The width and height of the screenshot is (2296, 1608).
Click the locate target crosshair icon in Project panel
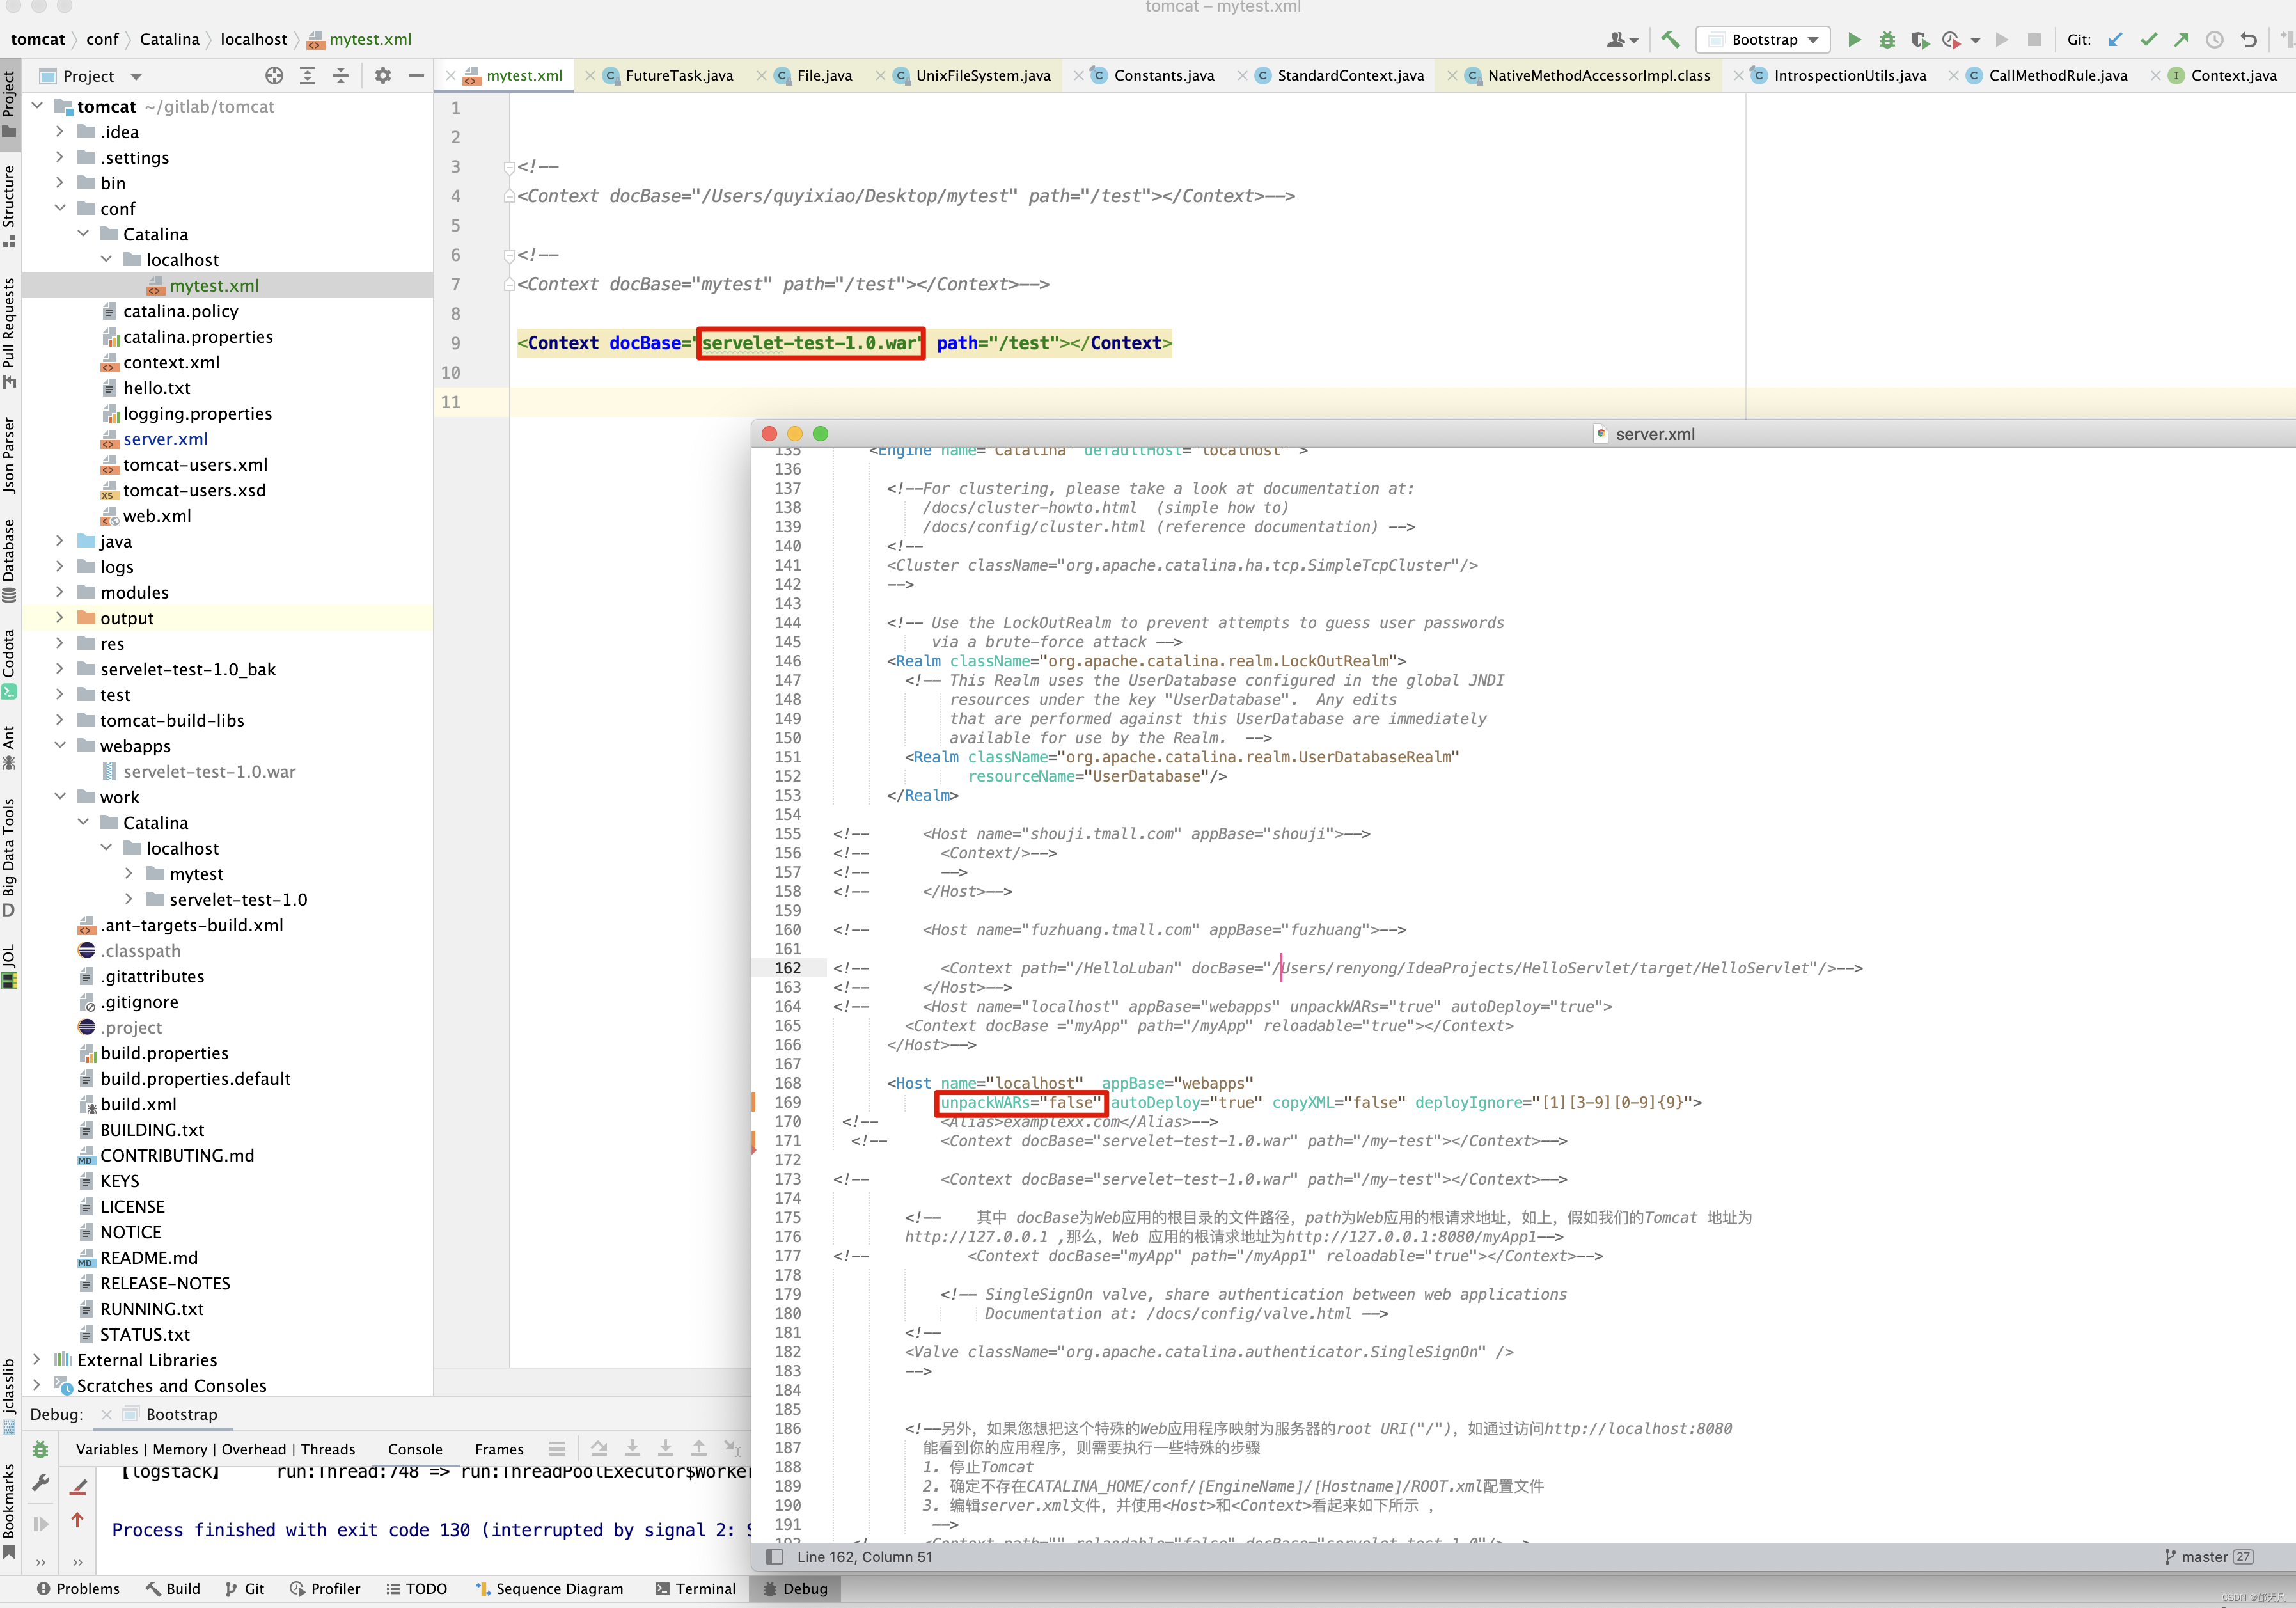274,76
